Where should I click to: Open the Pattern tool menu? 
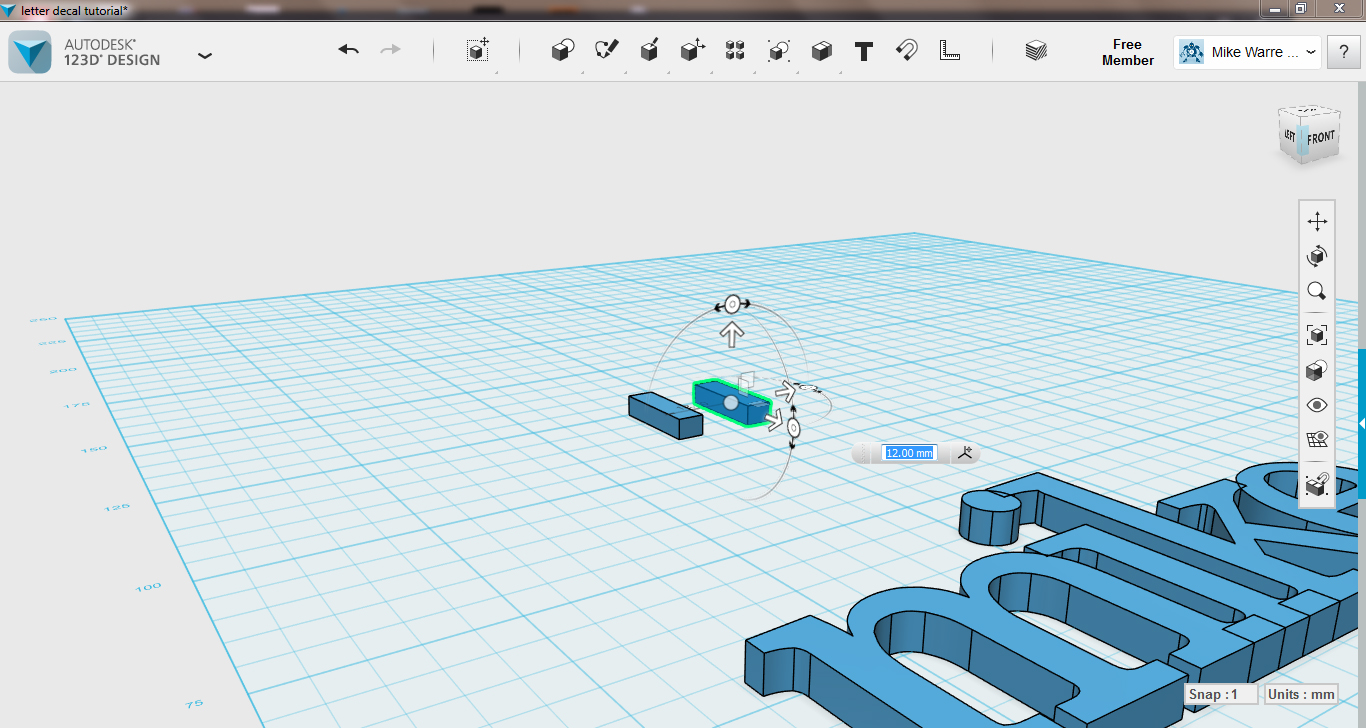[735, 51]
